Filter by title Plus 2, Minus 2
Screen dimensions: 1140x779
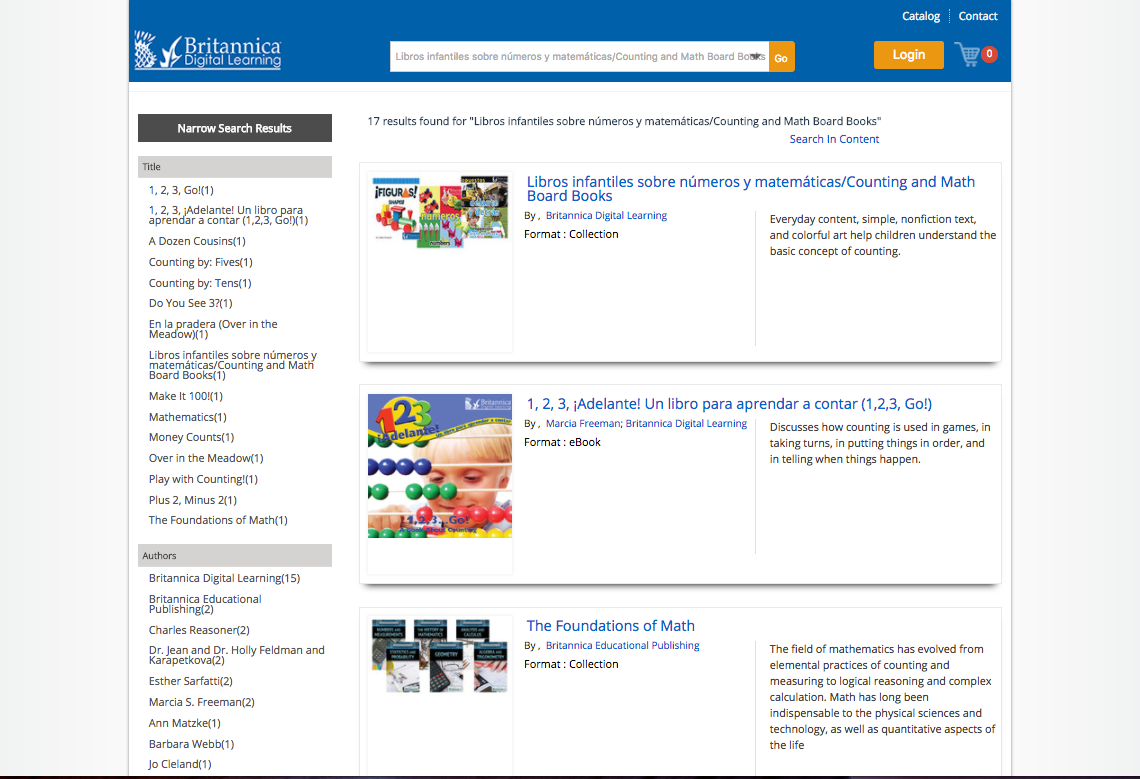coord(193,500)
